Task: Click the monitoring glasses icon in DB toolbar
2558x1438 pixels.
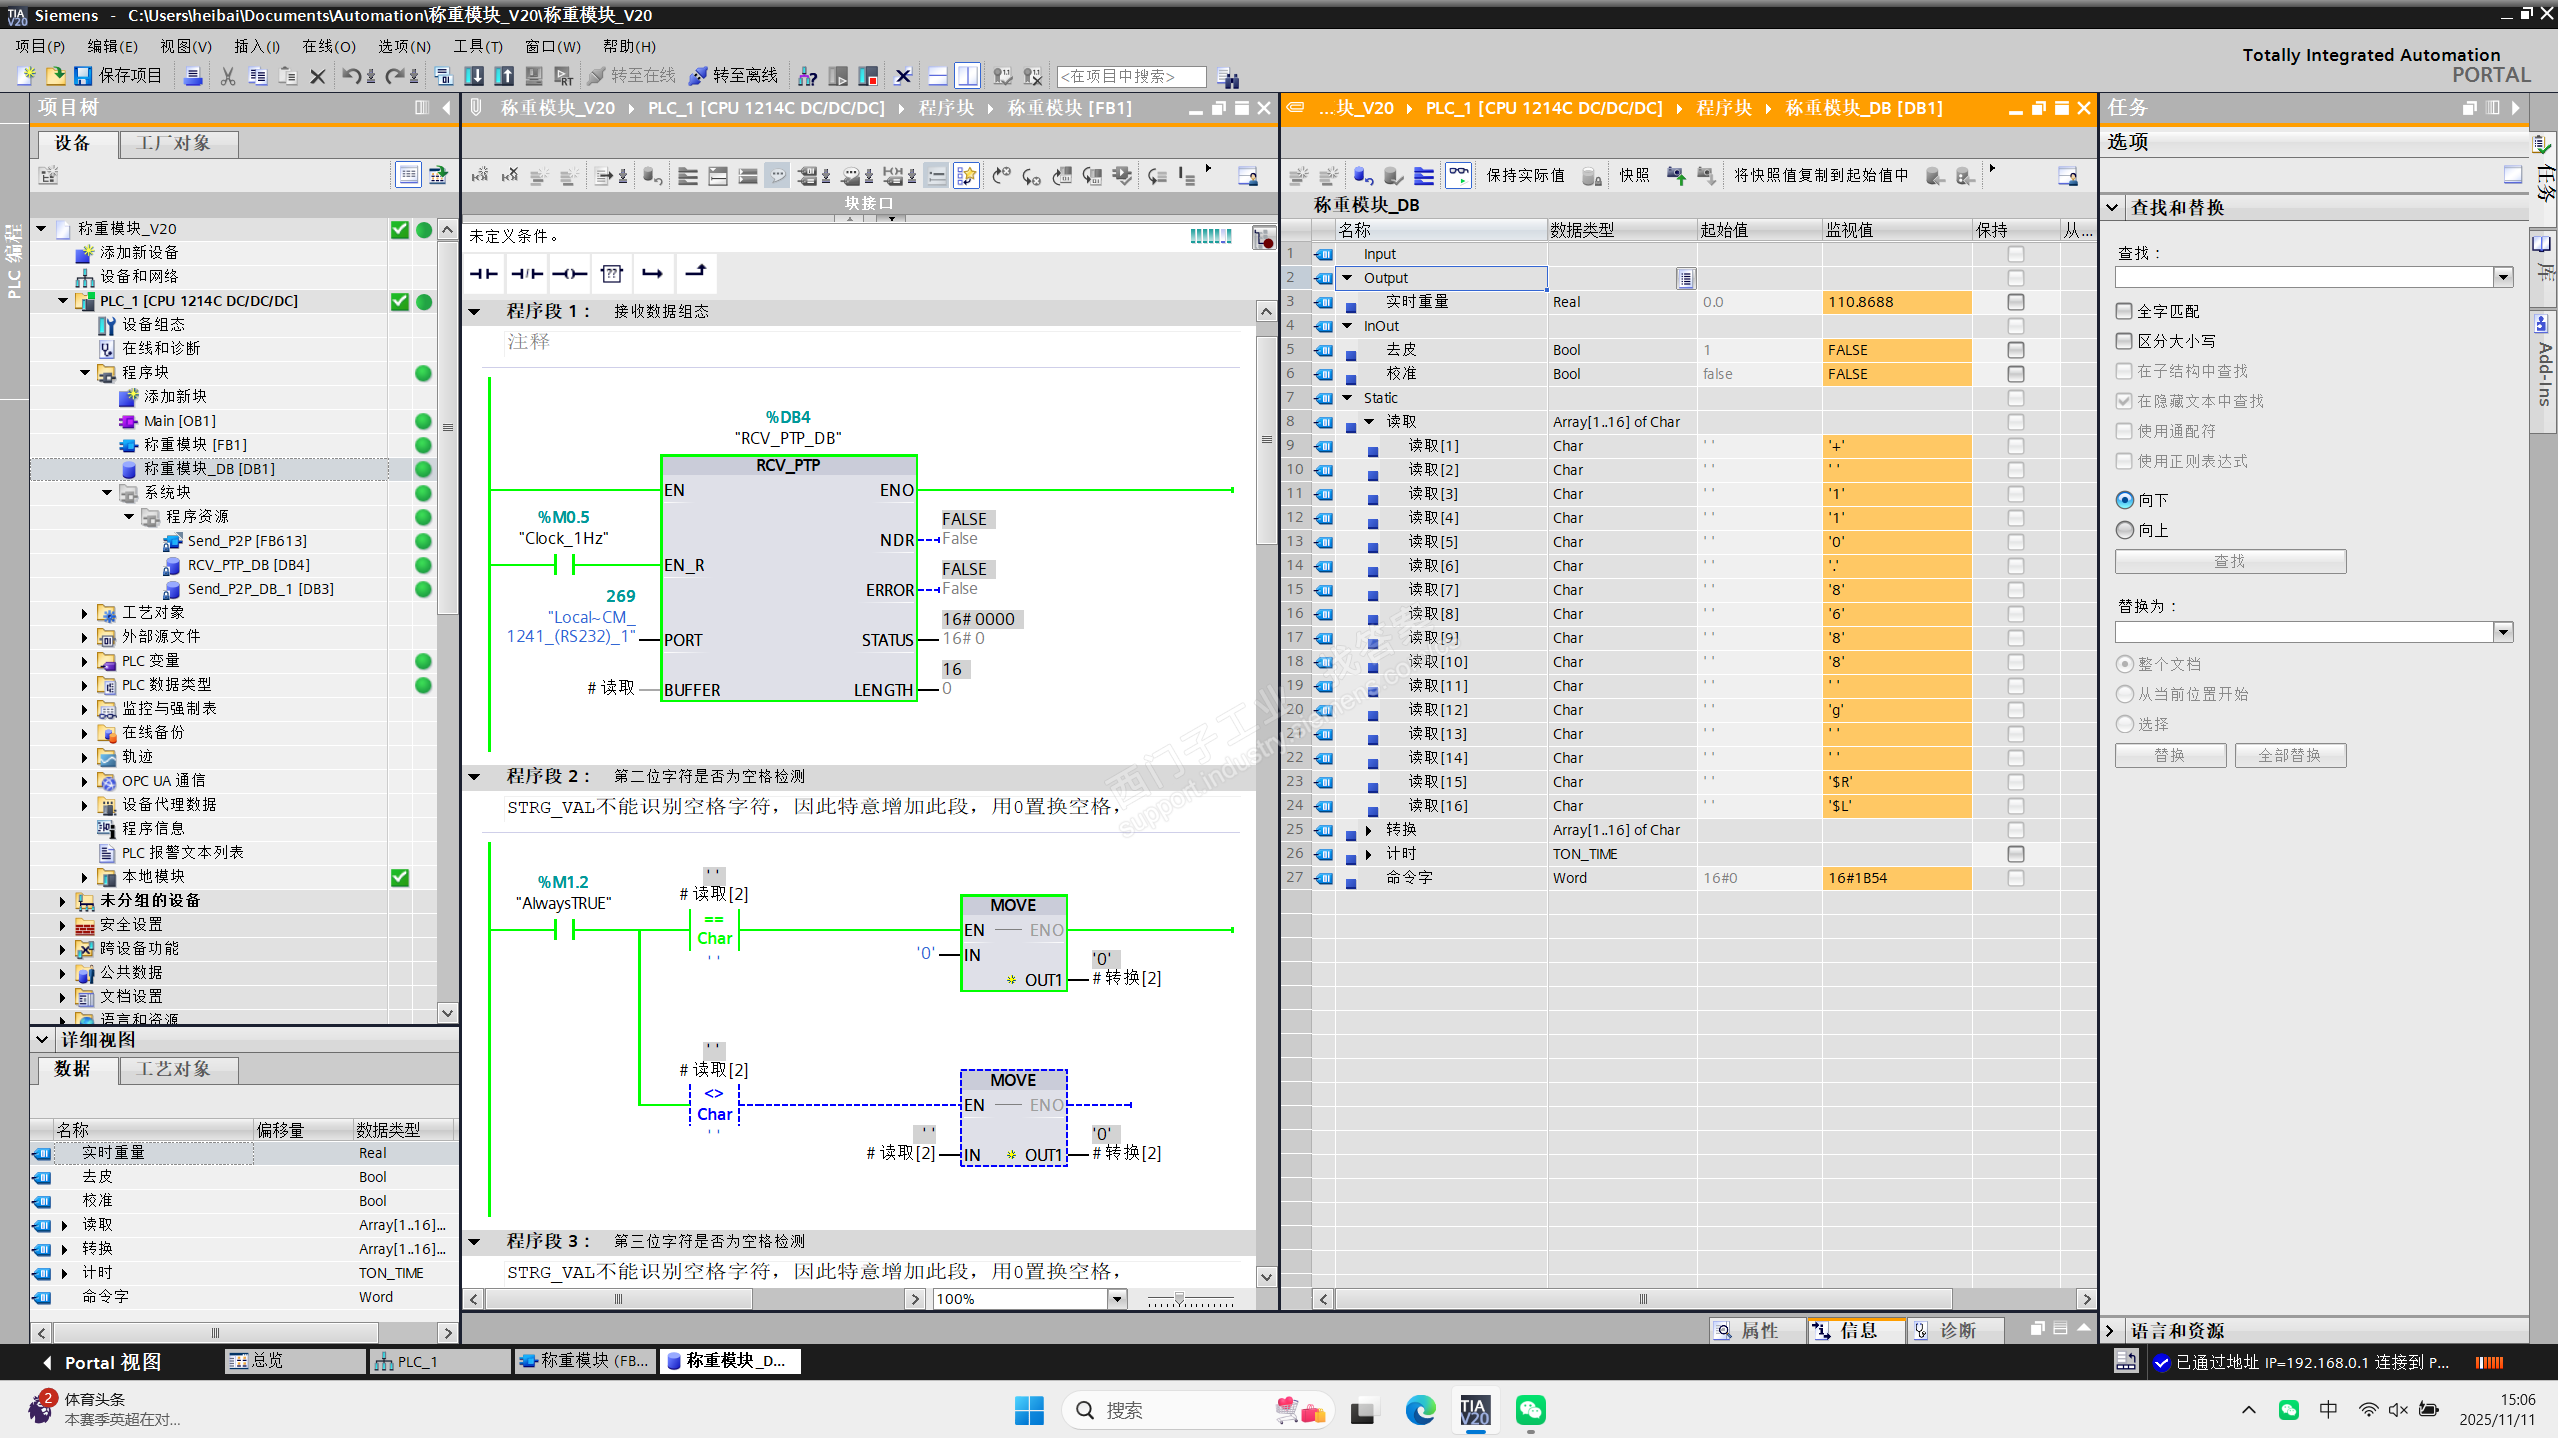Action: coord(1459,176)
